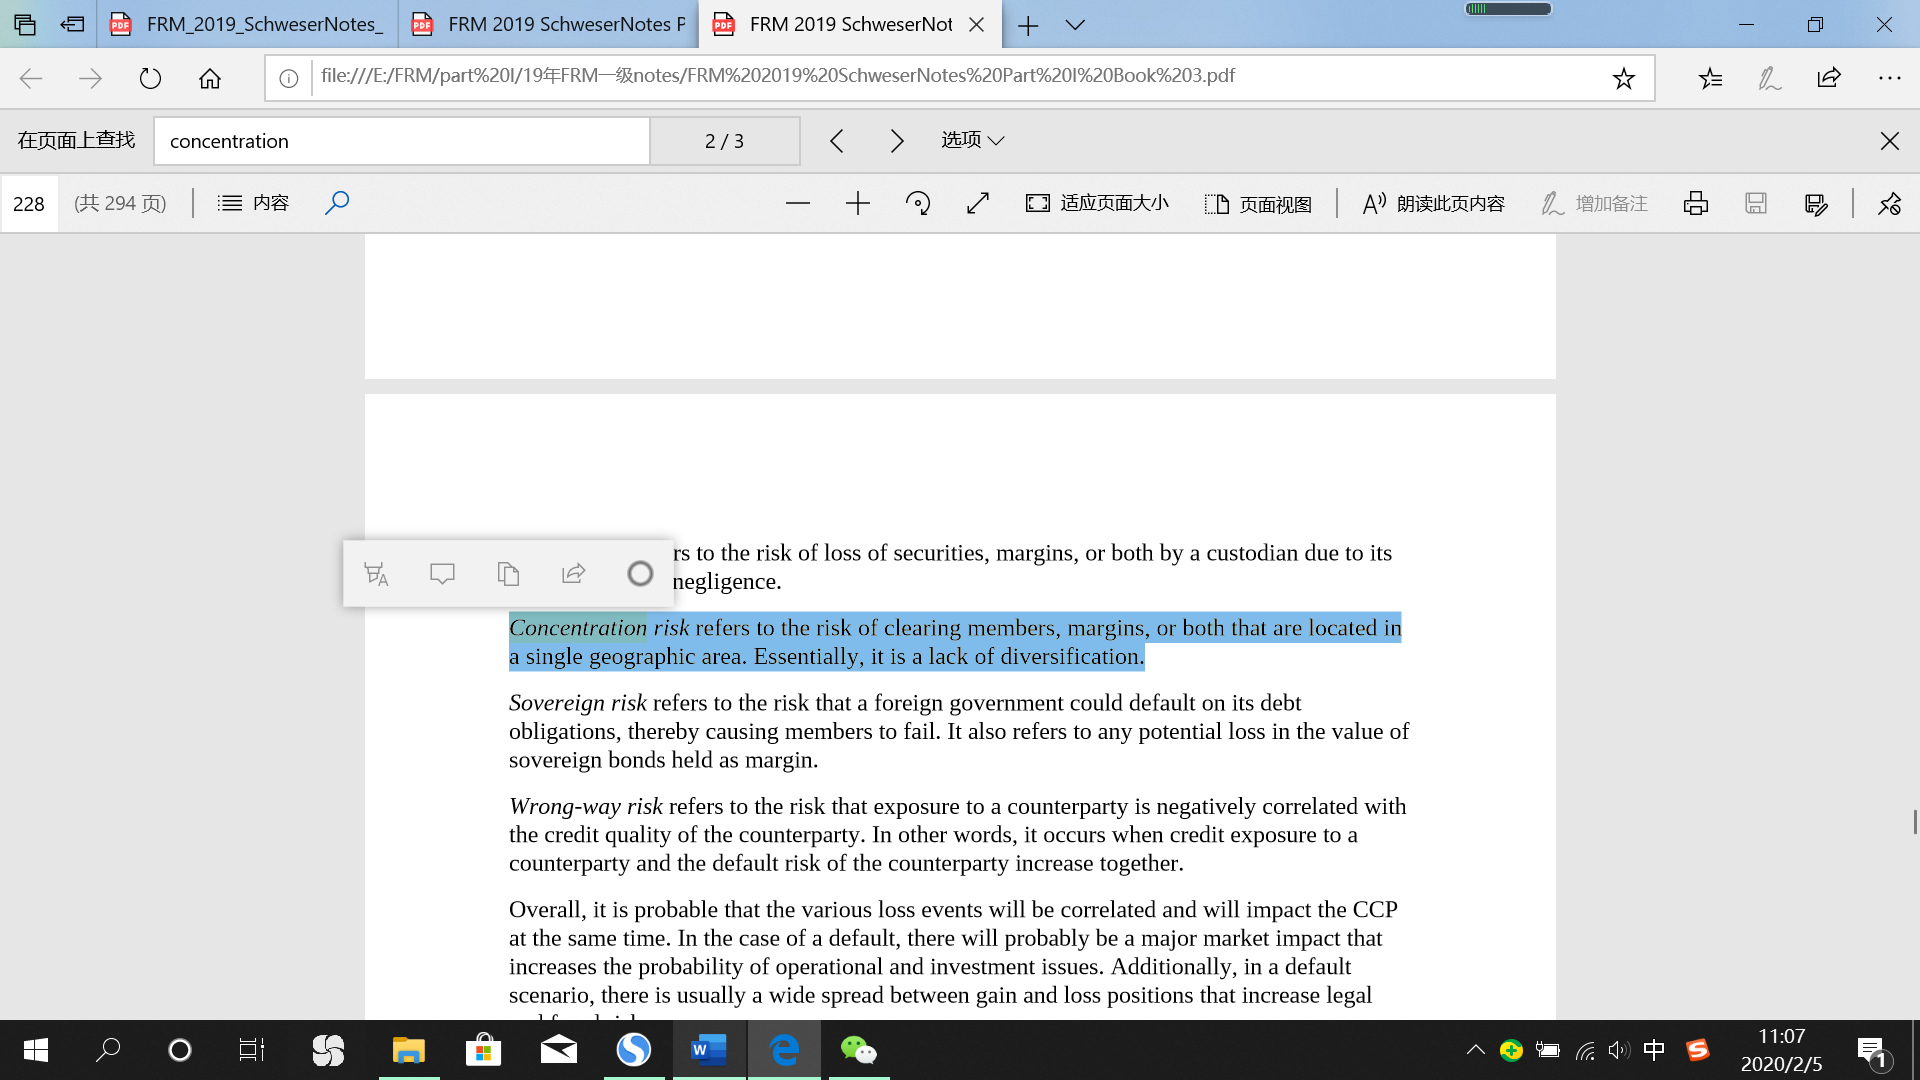This screenshot has width=1920, height=1080.
Task: Enter full screen with diagonal arrows icon
Action: point(978,204)
